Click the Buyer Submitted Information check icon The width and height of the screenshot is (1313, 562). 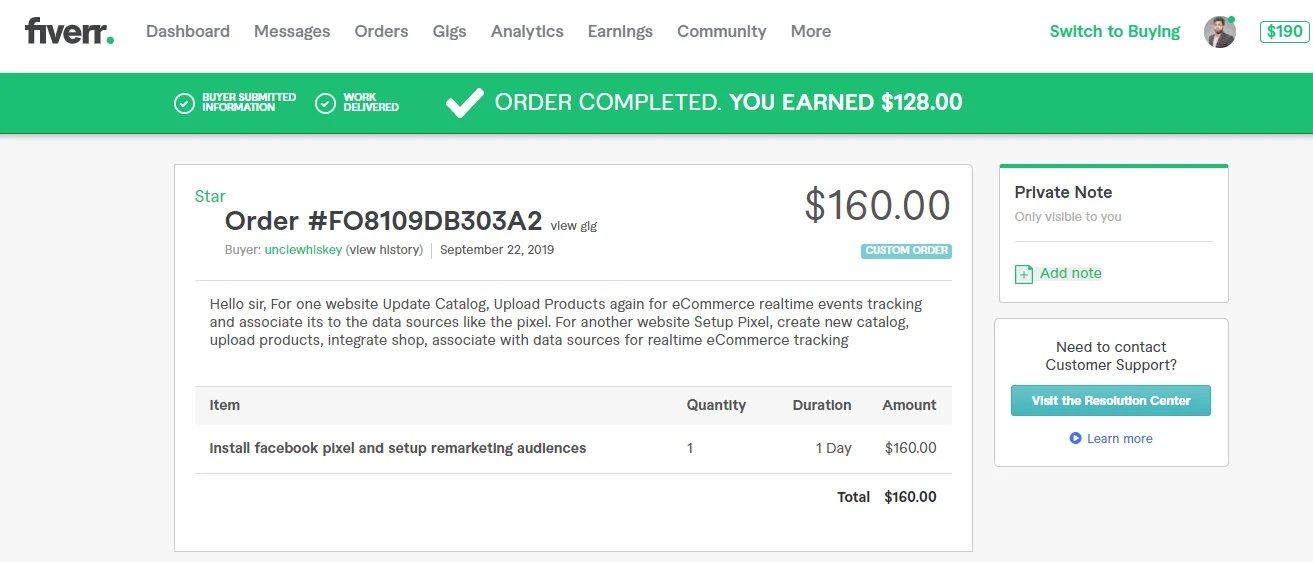point(184,103)
